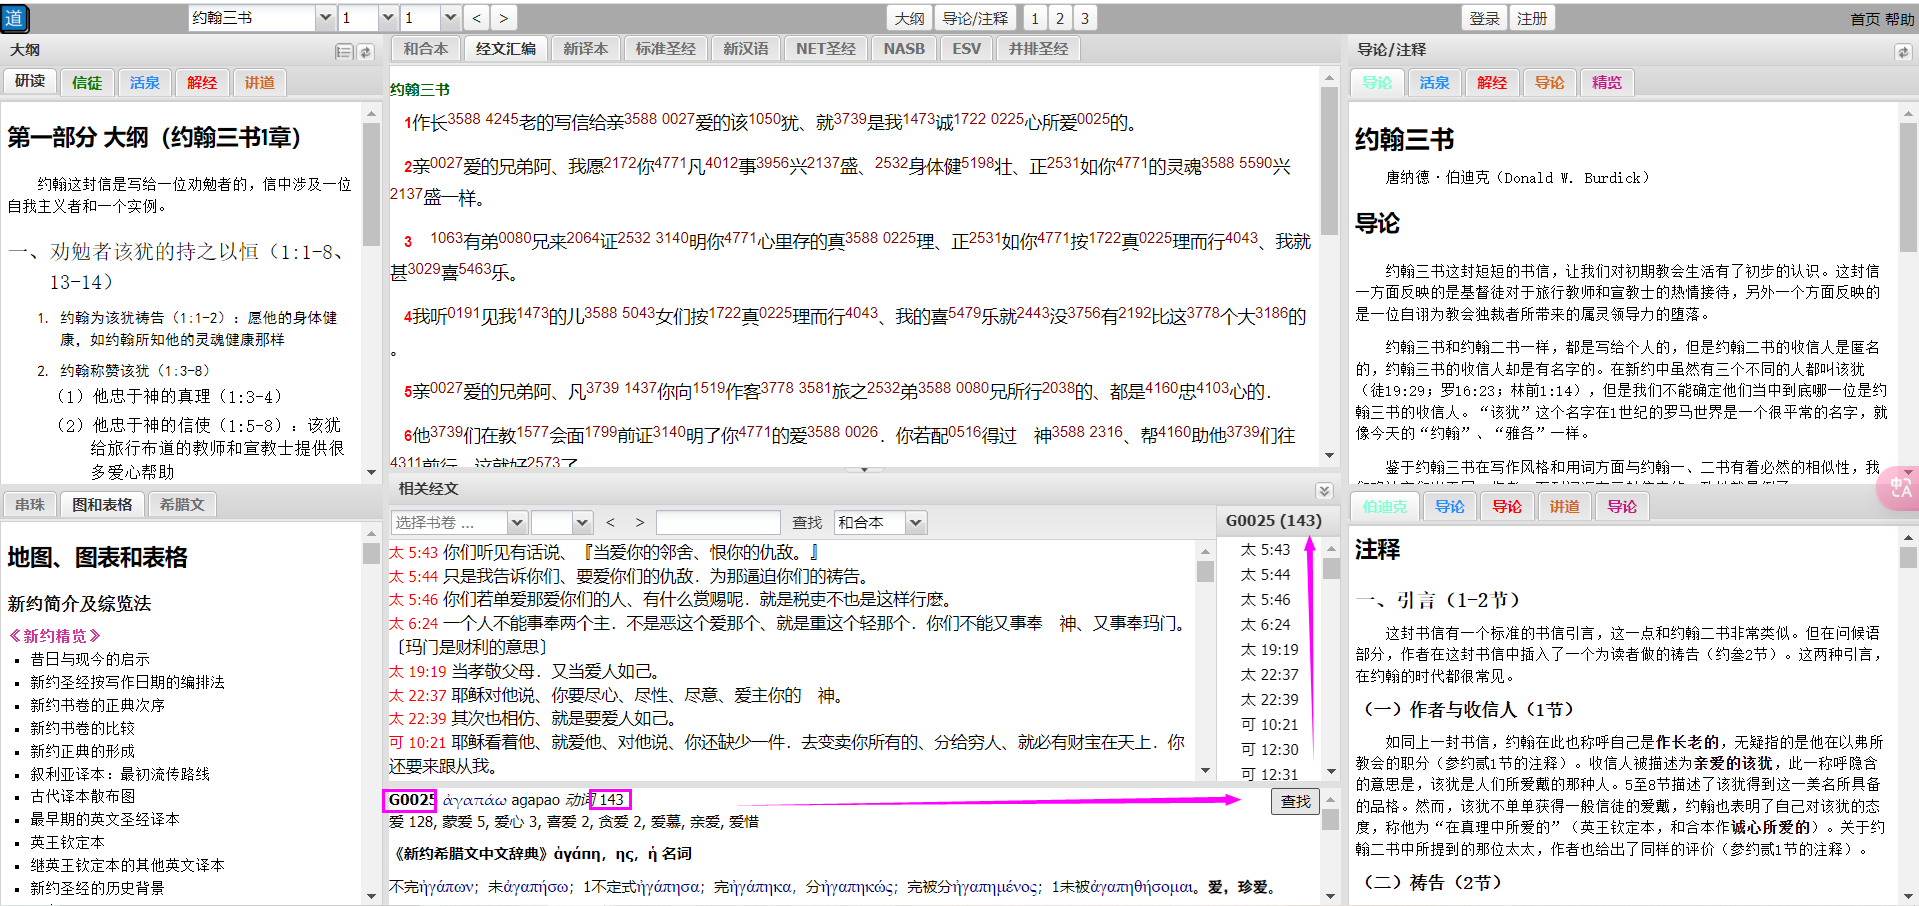Click the 相关经文 search input field
1919x906 pixels.
pyautogui.click(x=718, y=522)
